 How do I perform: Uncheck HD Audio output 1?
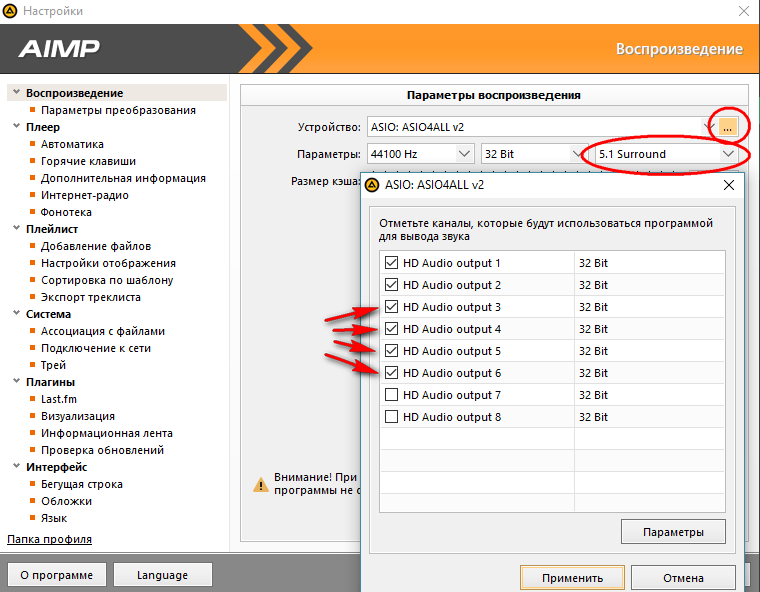pos(391,263)
